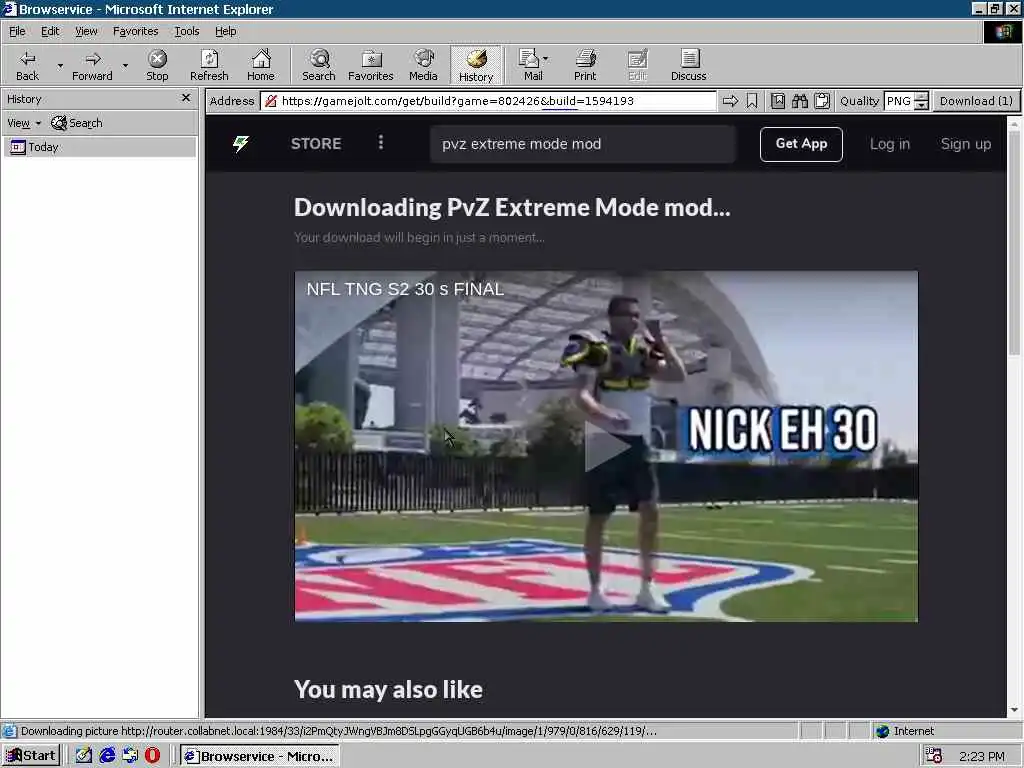Click the 2:23 PM clock
This screenshot has width=1024, height=768.
pos(982,756)
